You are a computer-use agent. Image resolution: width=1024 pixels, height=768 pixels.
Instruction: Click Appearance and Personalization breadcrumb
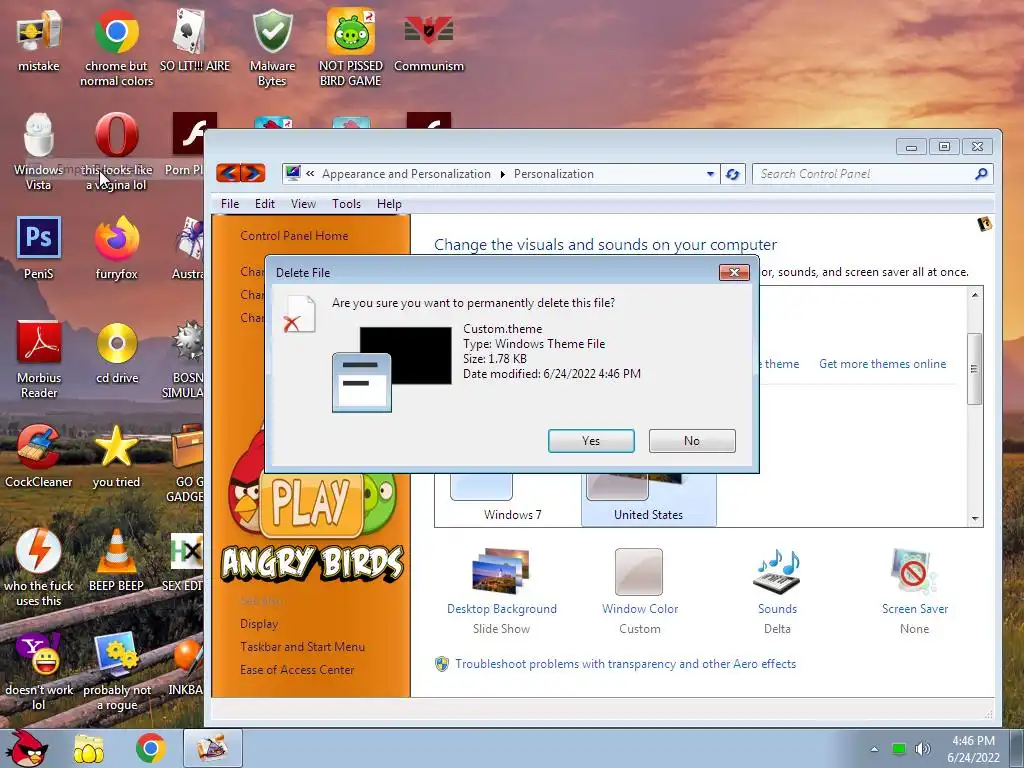(406, 174)
